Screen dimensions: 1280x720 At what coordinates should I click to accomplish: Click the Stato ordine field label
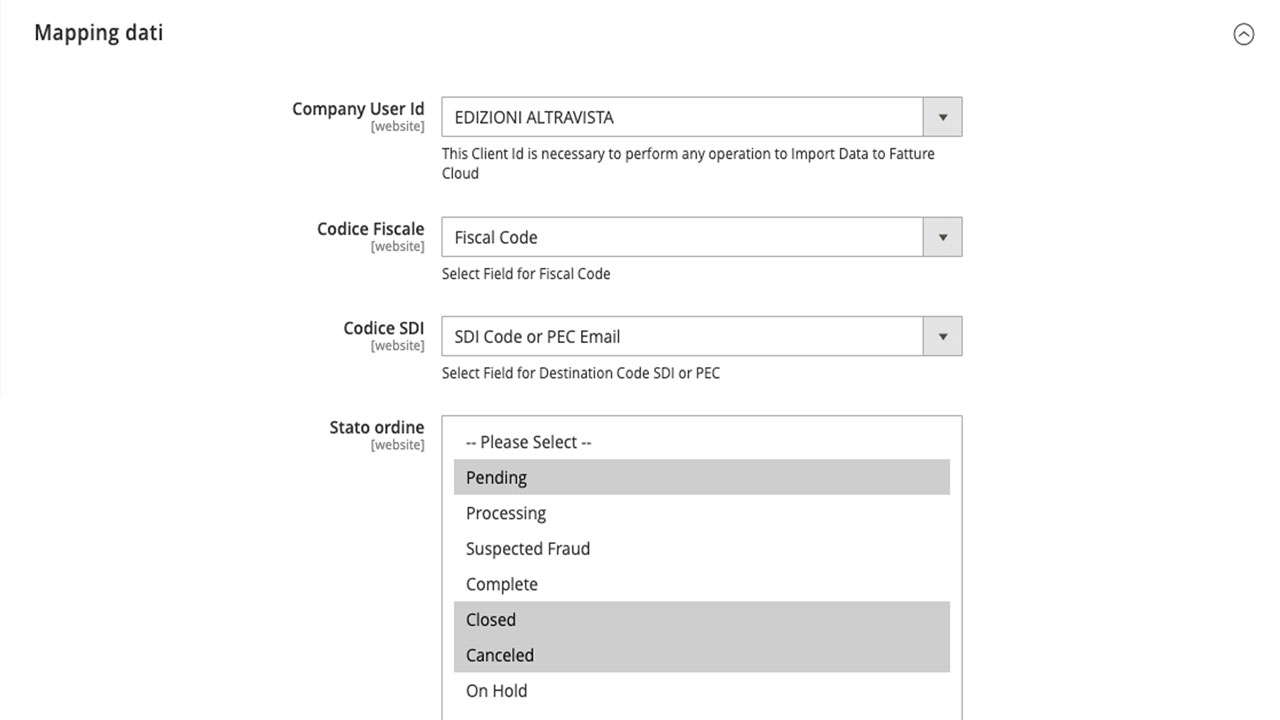[x=376, y=427]
